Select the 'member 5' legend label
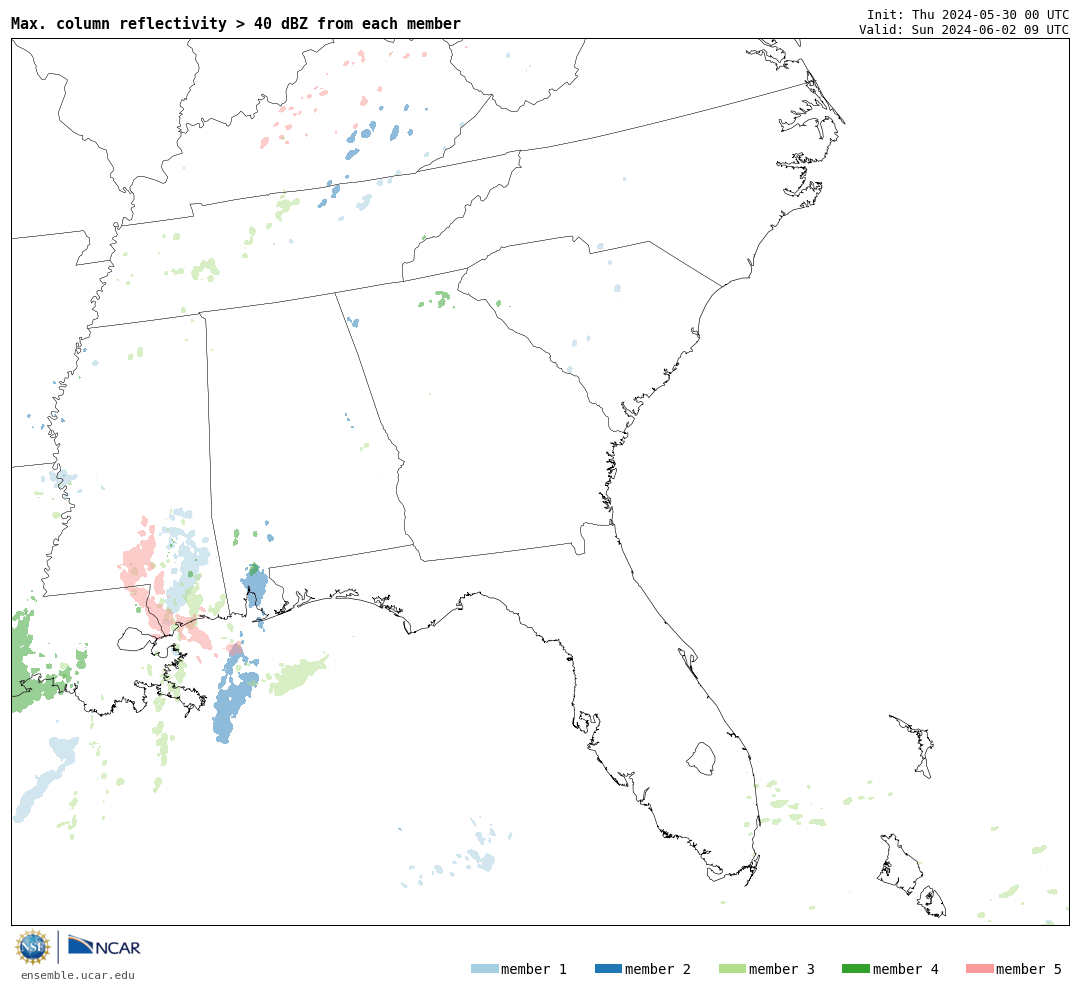Viewport: 1080px width, 988px height. coord(1029,969)
